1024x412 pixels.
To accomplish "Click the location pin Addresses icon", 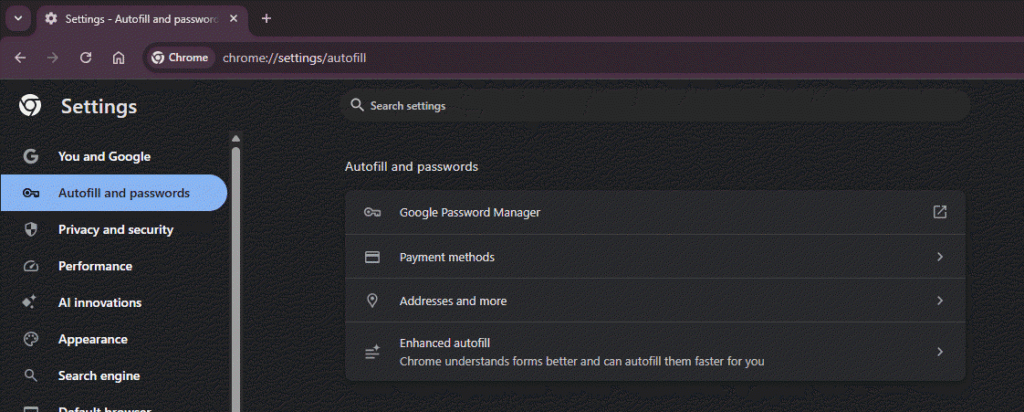I will click(x=372, y=300).
